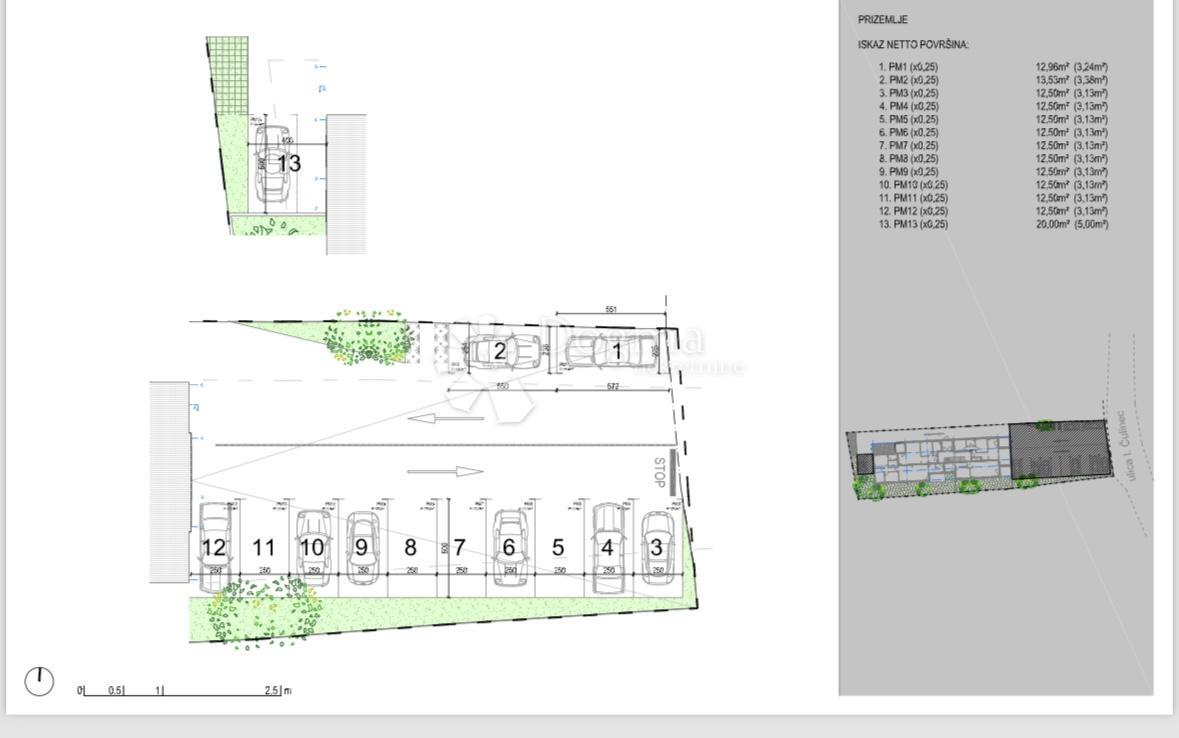The image size is (1179, 738).
Task: Click the PRIZEMLJE heading text
Action: click(x=883, y=20)
